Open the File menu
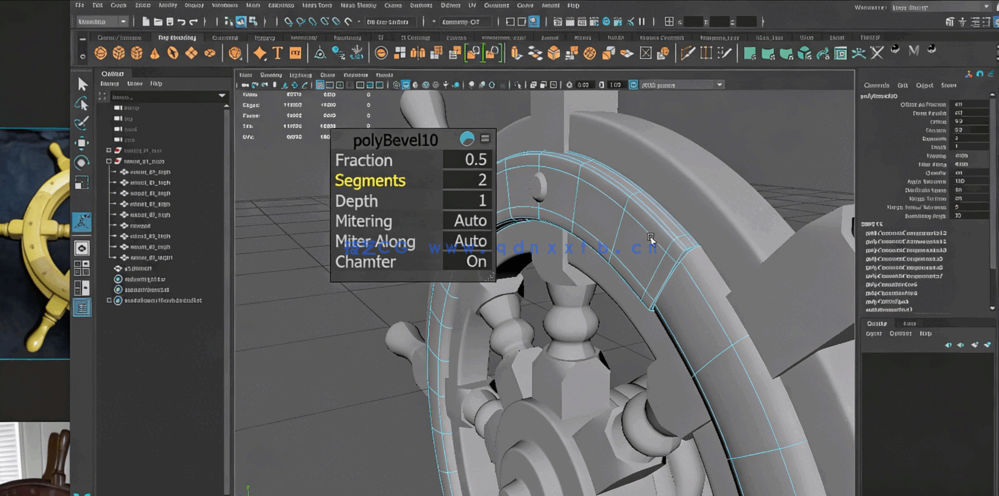 point(80,5)
